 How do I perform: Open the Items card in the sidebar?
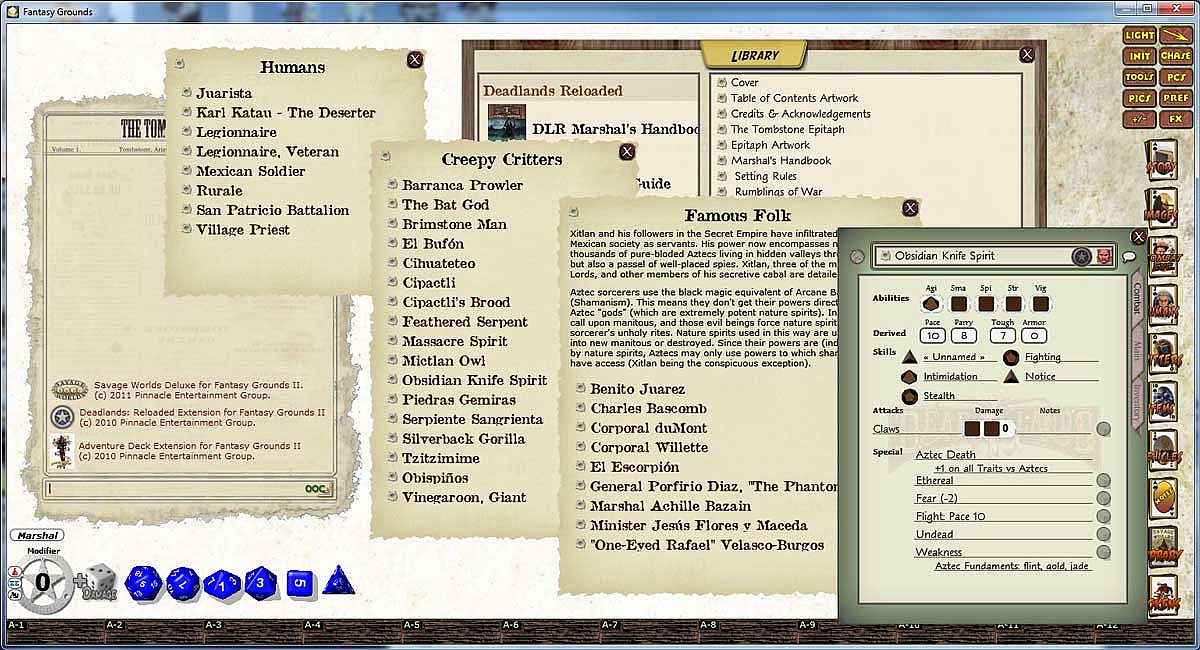[x=1163, y=402]
